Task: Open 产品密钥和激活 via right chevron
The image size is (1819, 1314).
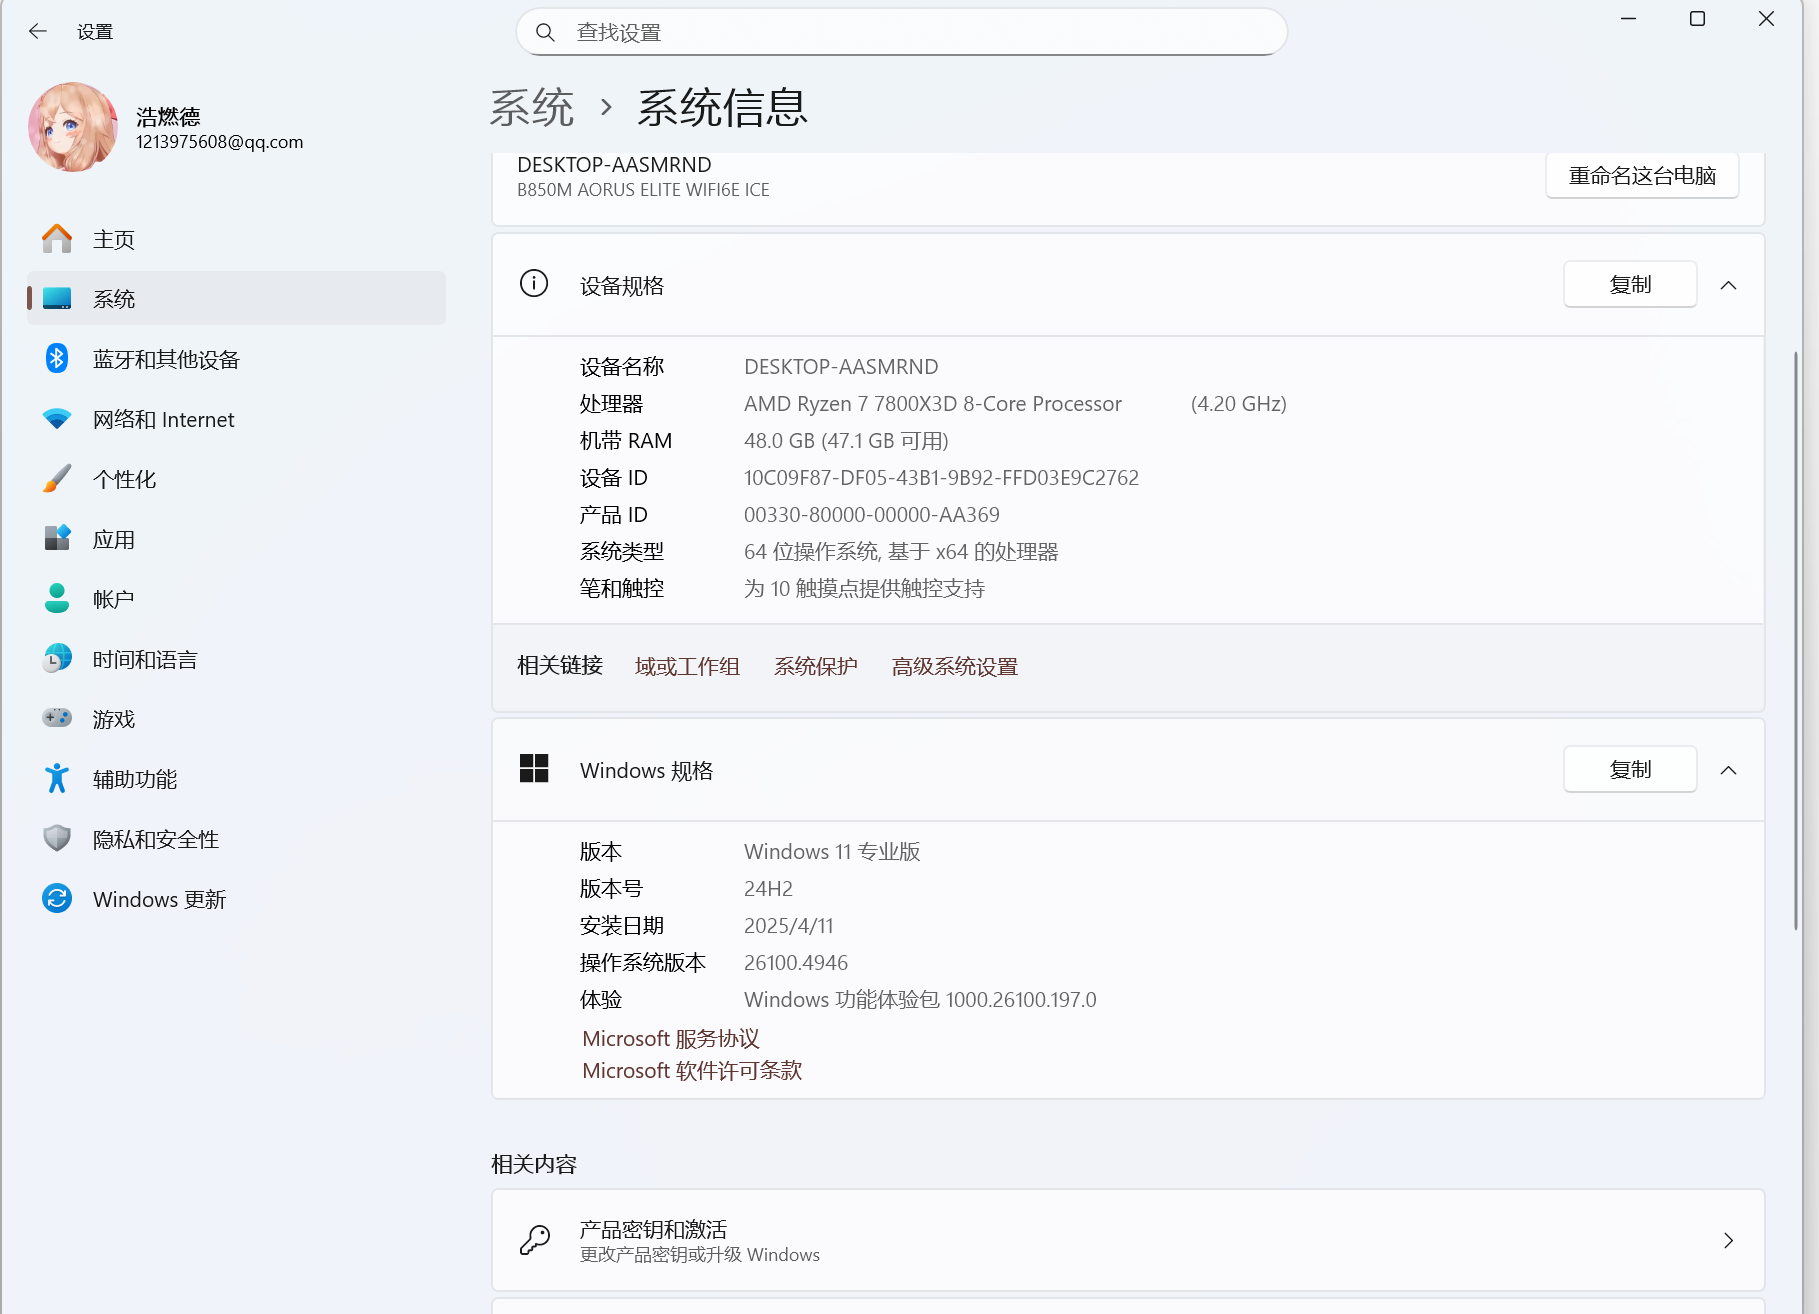Action: (1728, 1240)
